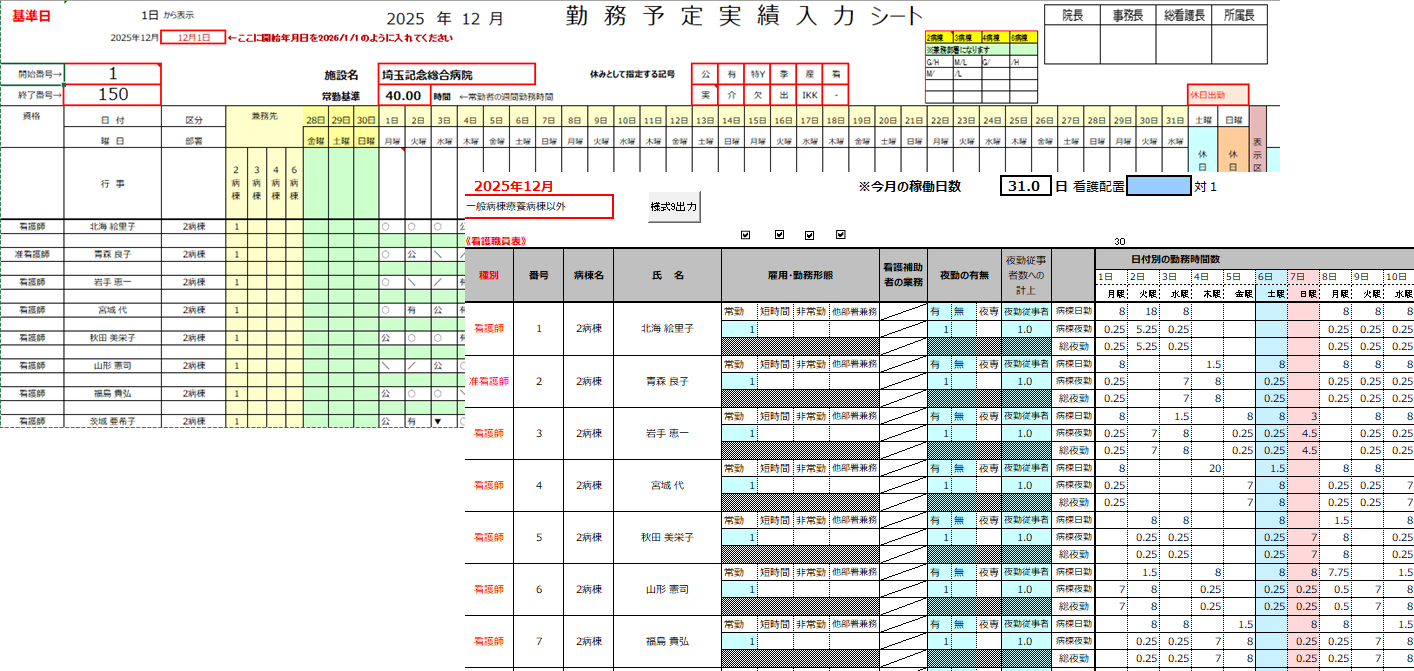Click the 公 leave symbol cell
This screenshot has height=671, width=1414.
(705, 74)
